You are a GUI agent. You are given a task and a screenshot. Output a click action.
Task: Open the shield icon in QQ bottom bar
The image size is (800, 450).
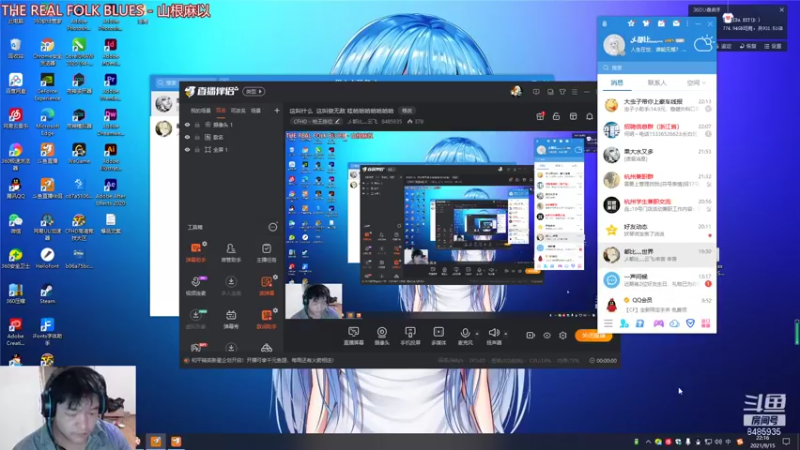coord(690,323)
